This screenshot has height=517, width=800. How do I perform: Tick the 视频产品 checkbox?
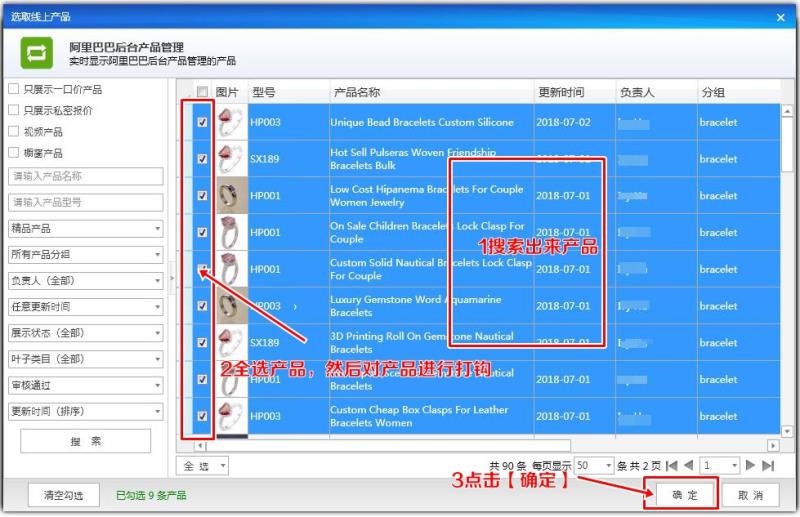coord(14,131)
